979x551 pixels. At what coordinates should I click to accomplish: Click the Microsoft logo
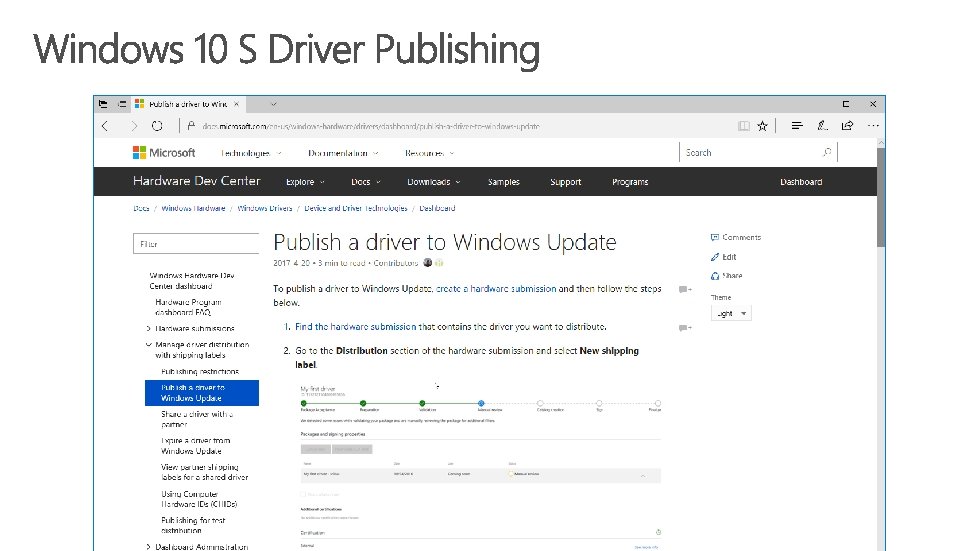click(164, 153)
